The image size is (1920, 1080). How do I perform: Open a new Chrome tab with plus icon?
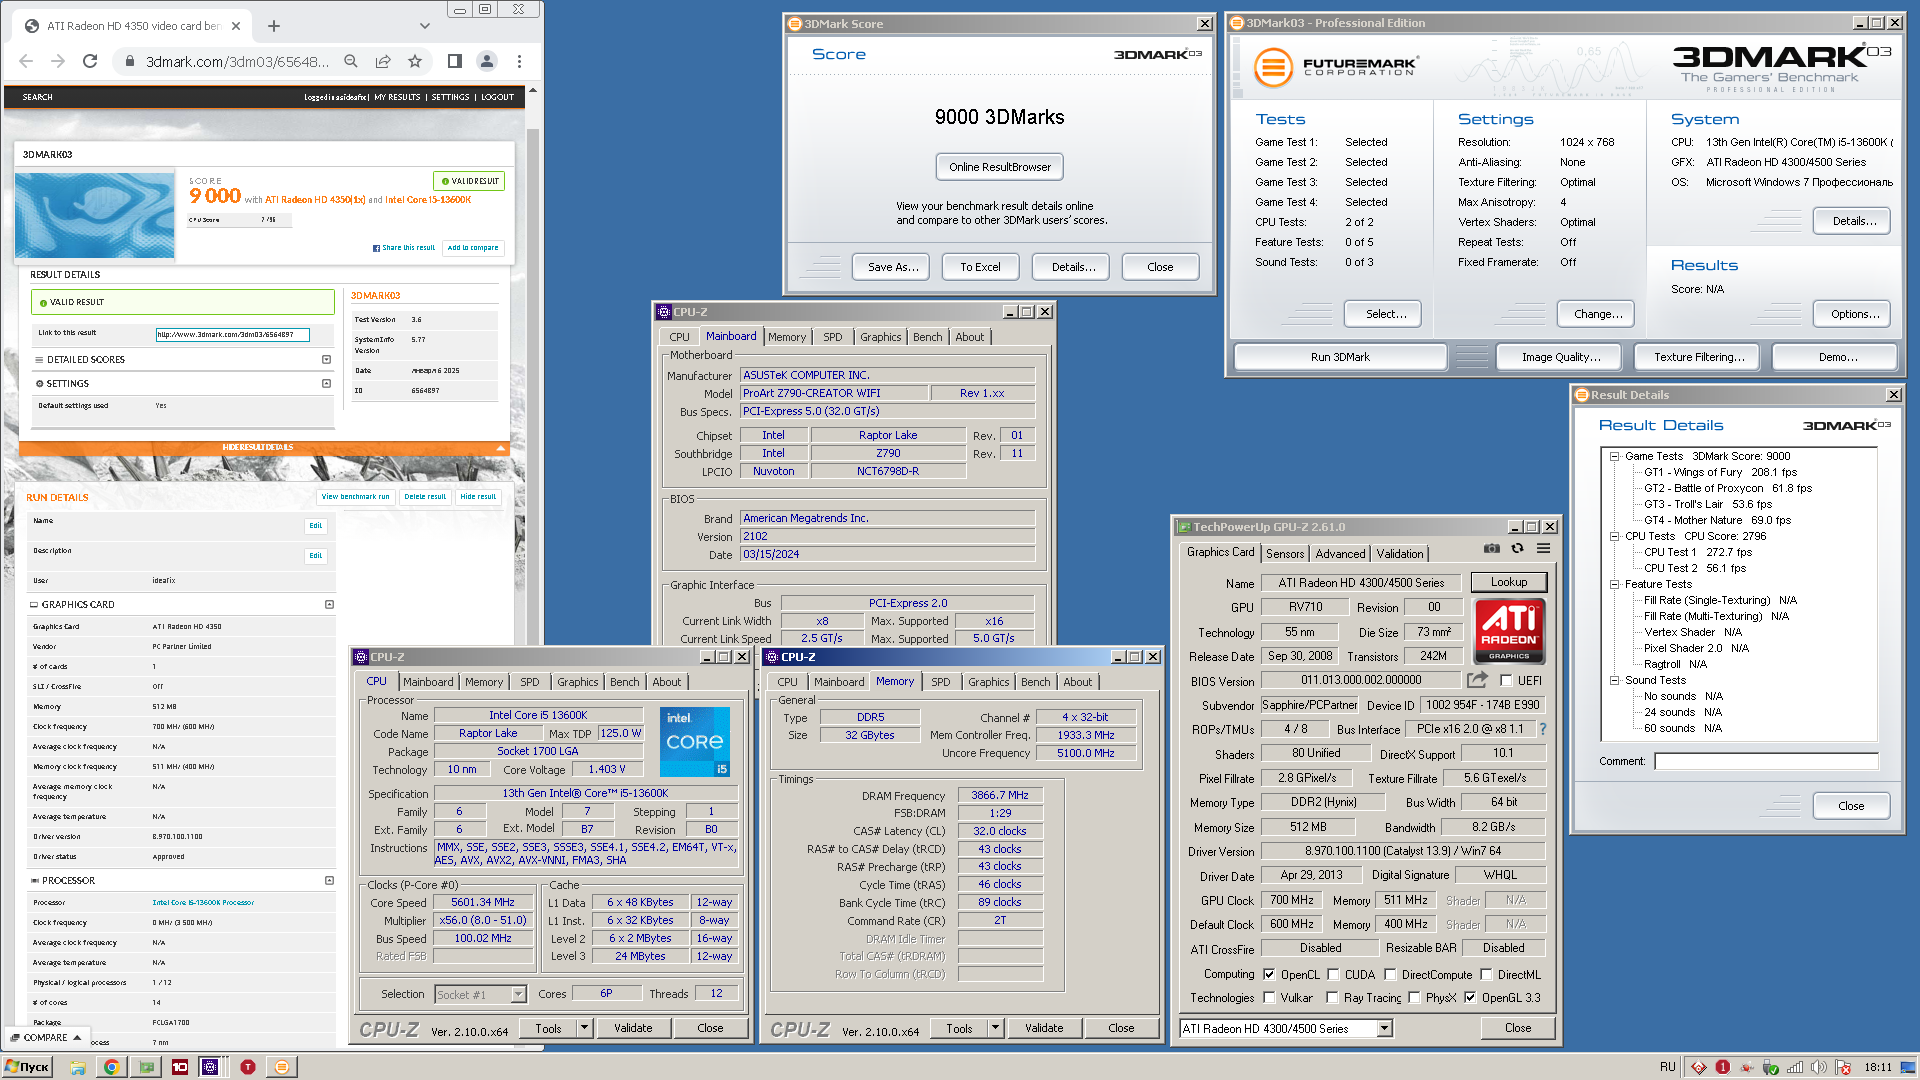point(274,26)
